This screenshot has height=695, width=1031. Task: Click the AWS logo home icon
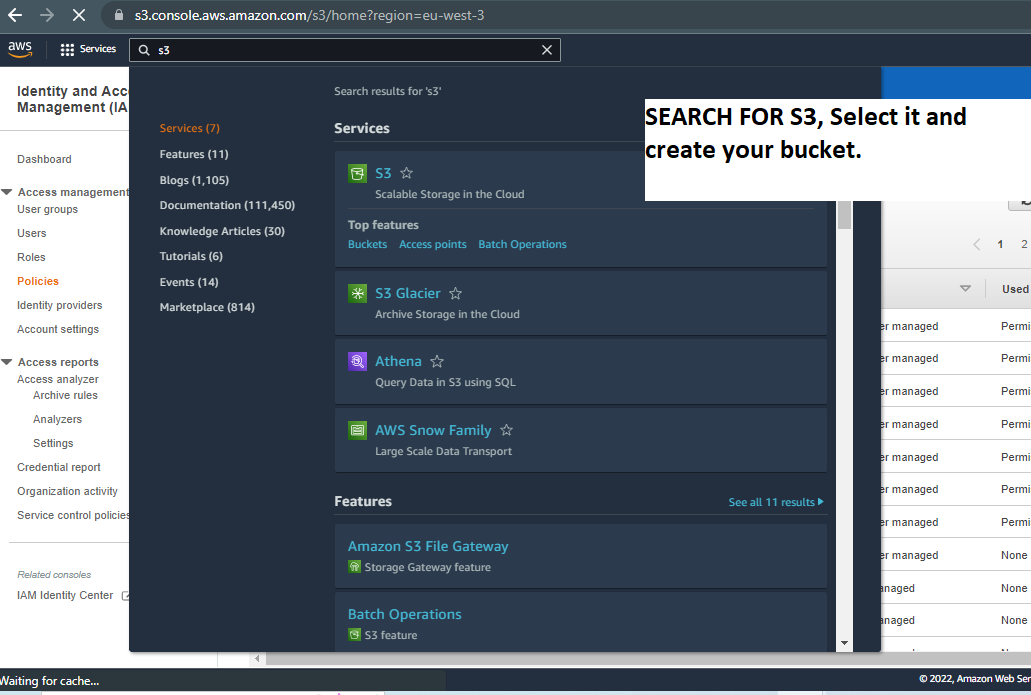click(20, 49)
